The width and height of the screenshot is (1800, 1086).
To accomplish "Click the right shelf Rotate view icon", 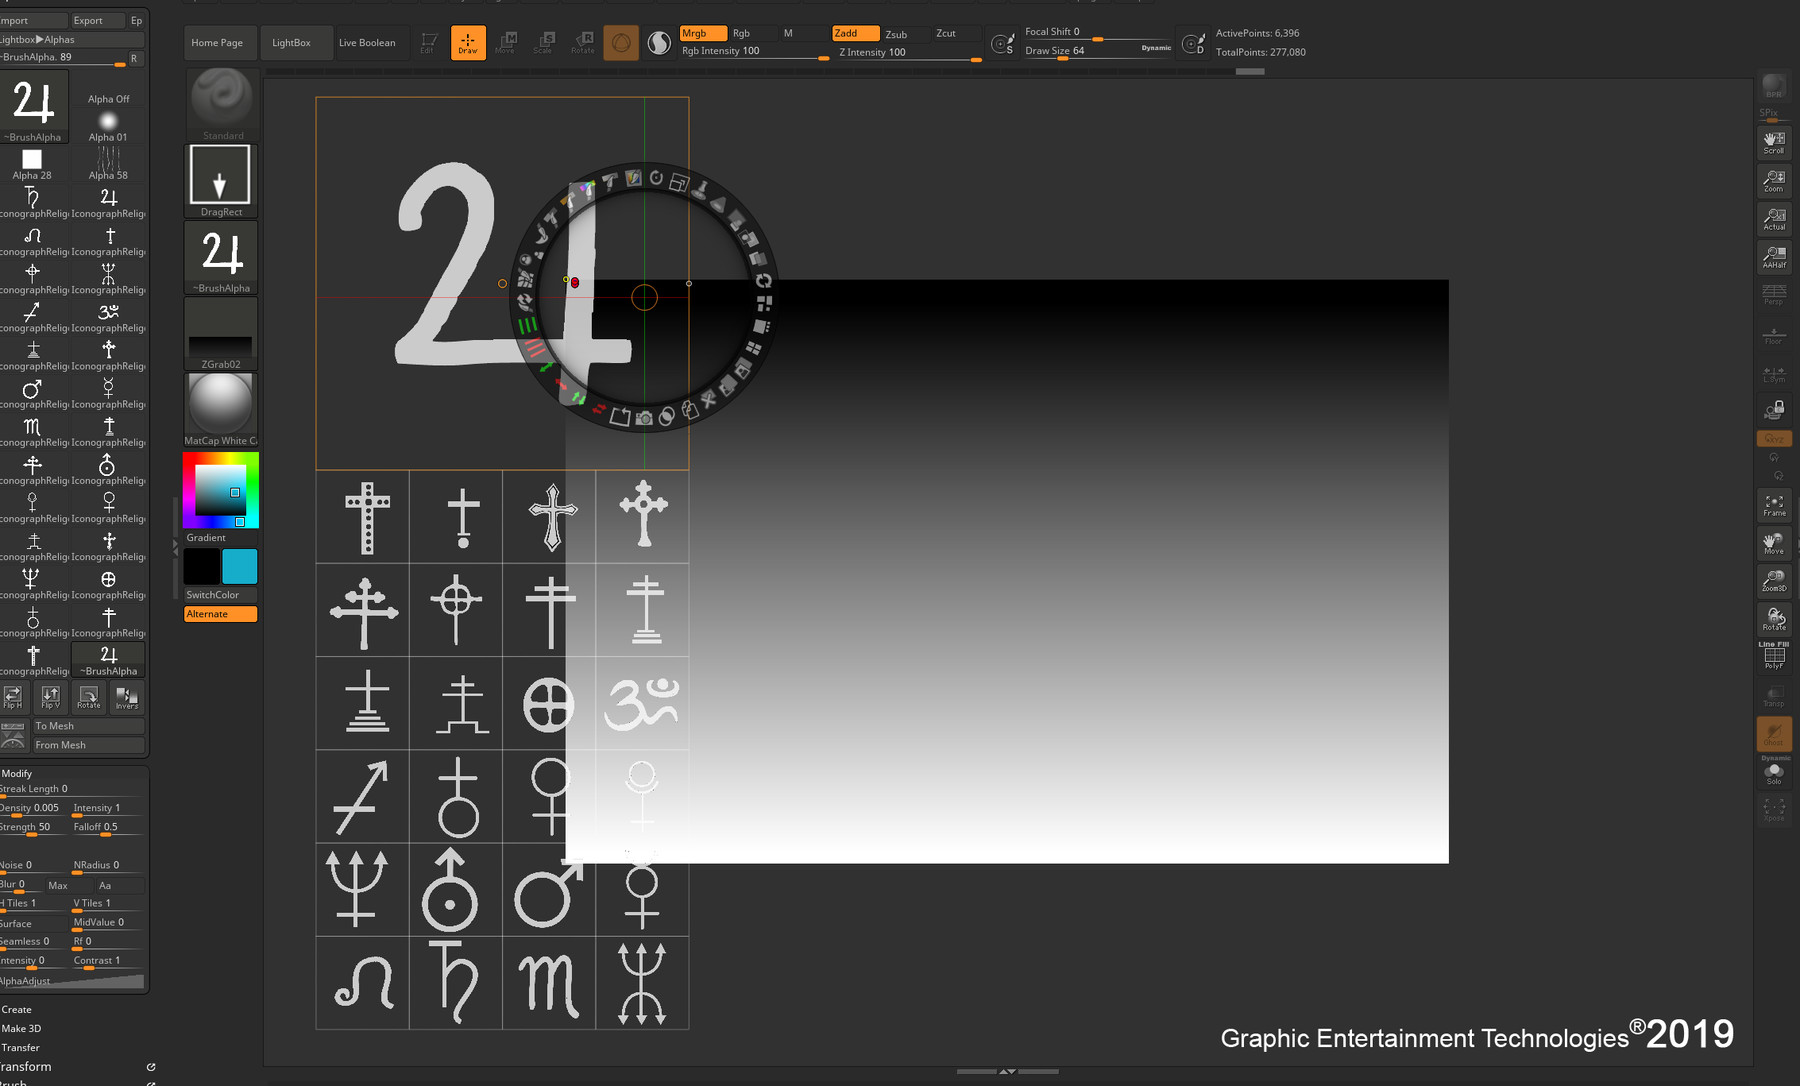I will tap(1774, 619).
